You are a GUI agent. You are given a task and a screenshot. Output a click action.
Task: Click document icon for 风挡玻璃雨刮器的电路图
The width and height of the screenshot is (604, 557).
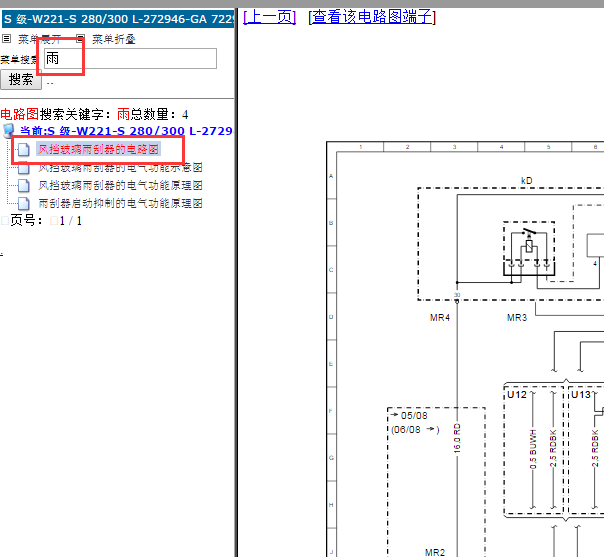23,149
